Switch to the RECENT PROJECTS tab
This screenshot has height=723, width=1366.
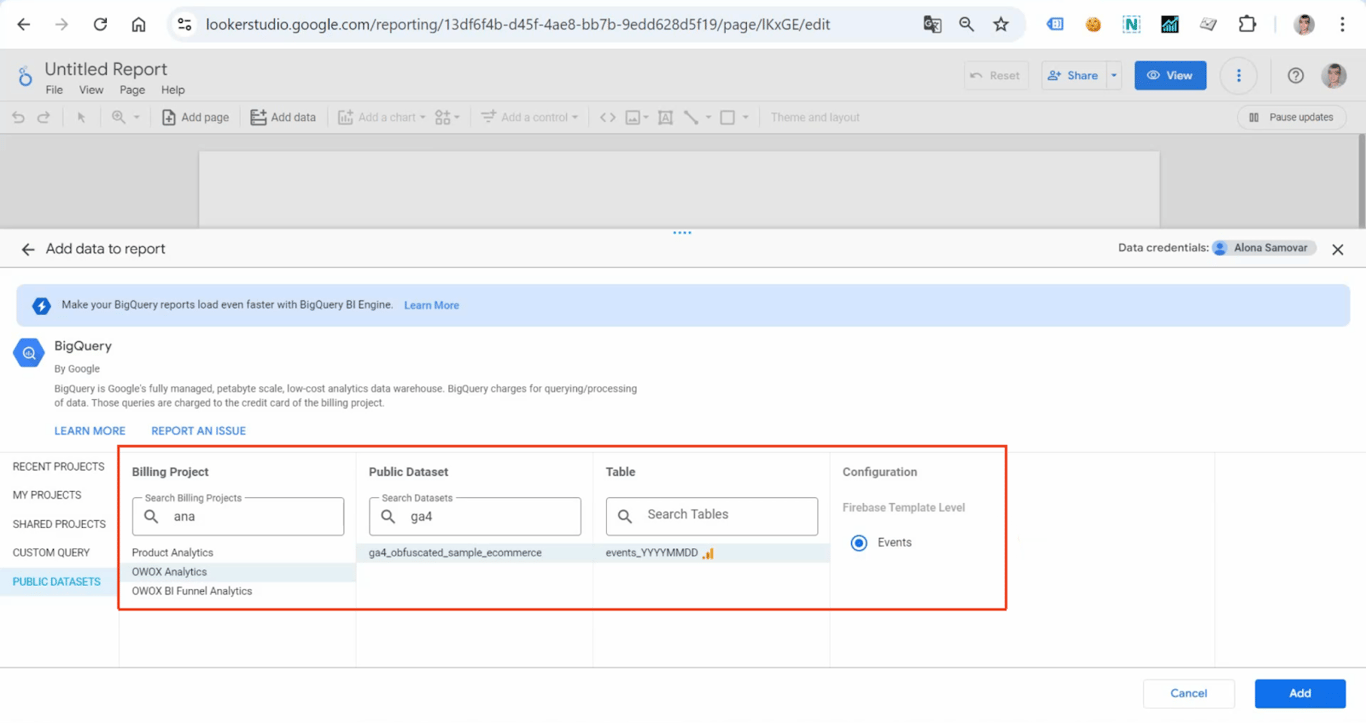59,467
